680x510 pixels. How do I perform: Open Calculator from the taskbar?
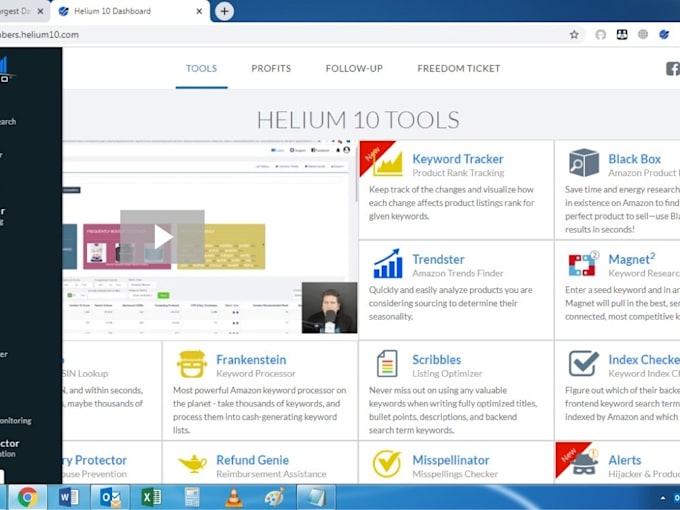(192, 497)
